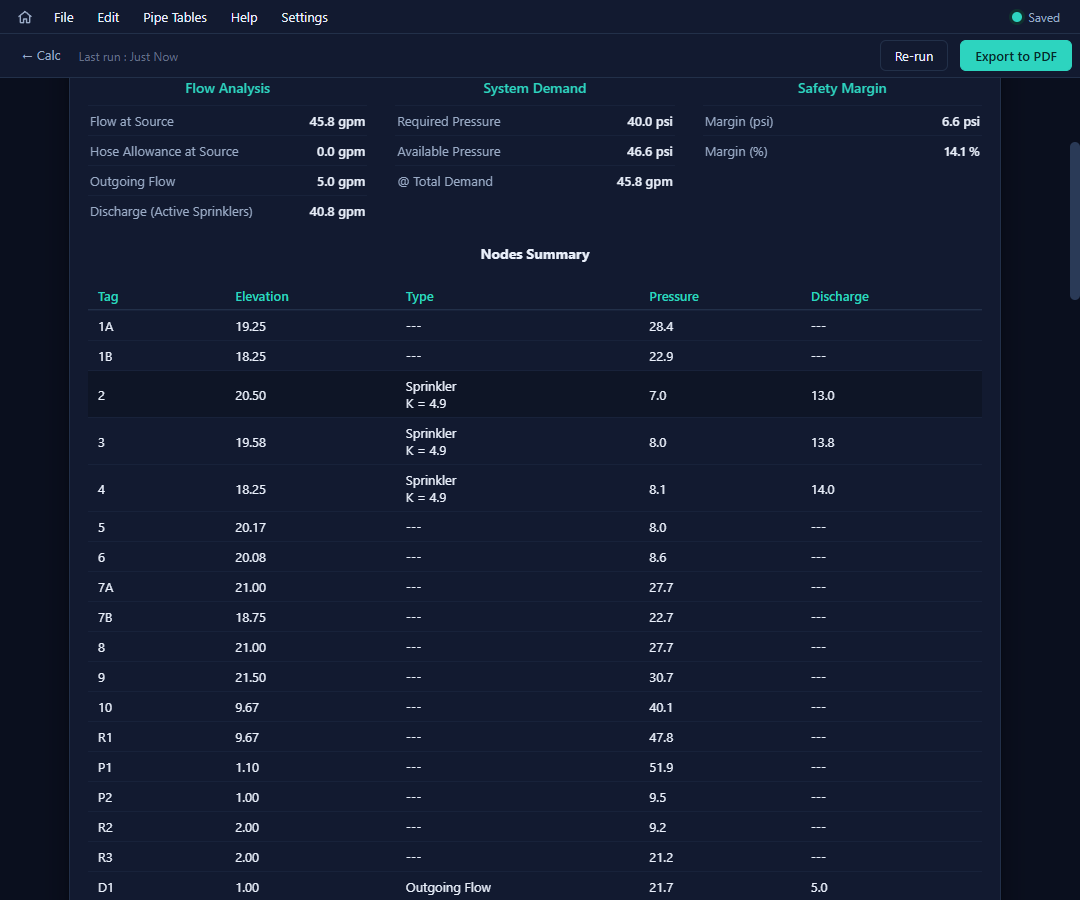This screenshot has height=900, width=1080.
Task: Click elevation 21.50 in node 9 row
Action: click(250, 678)
